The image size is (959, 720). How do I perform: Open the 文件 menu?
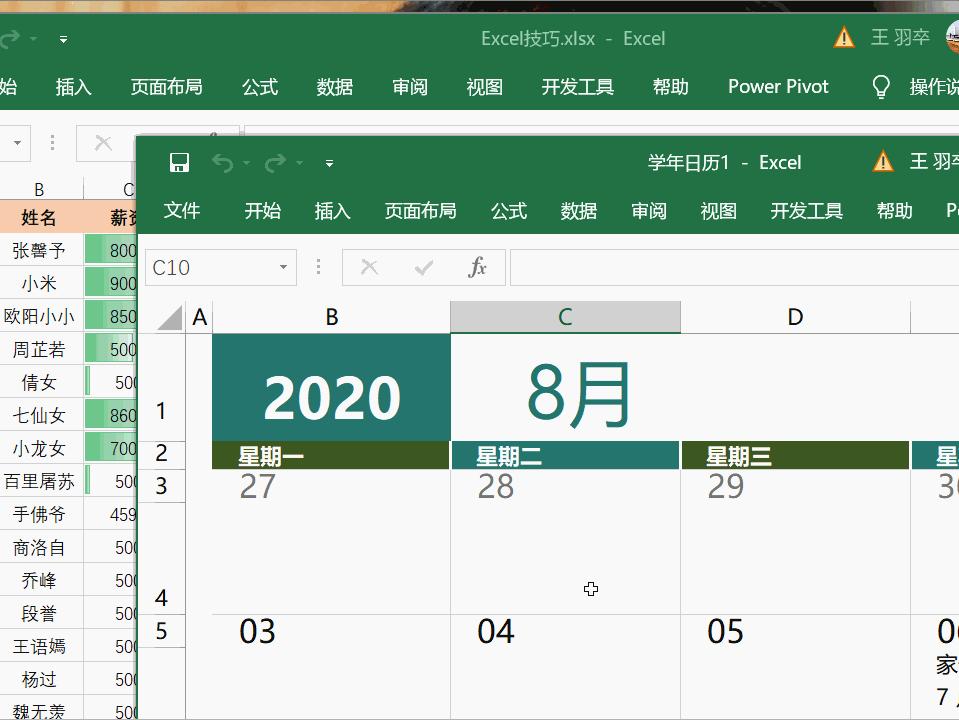click(182, 211)
